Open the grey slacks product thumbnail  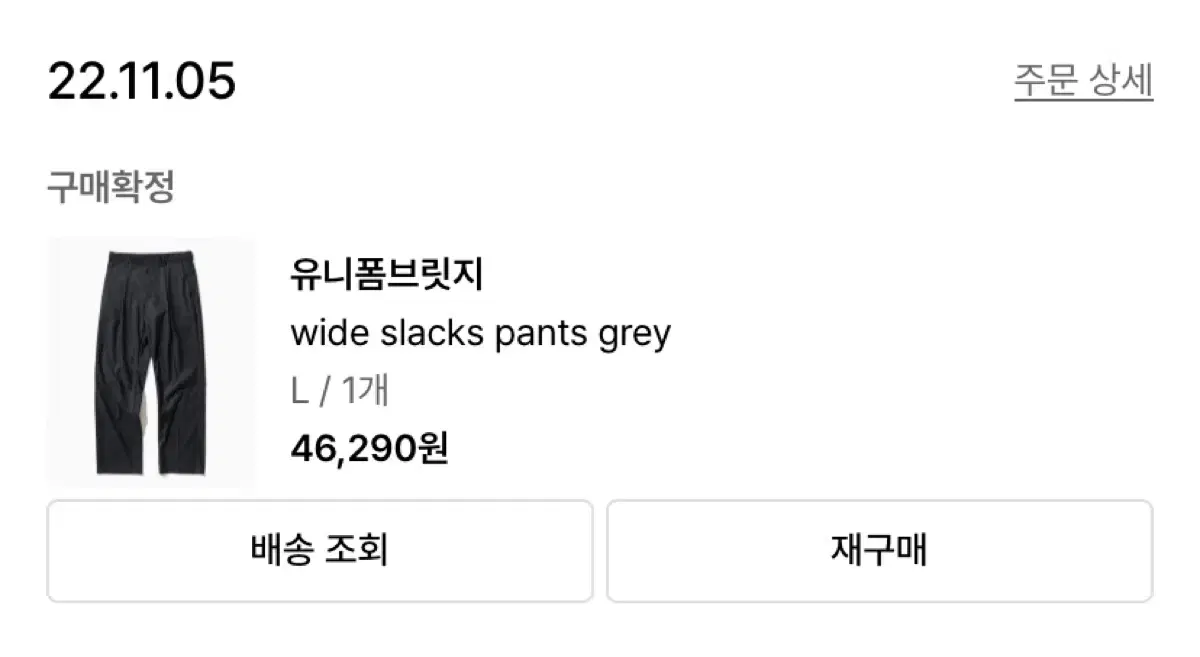pyautogui.click(x=151, y=362)
